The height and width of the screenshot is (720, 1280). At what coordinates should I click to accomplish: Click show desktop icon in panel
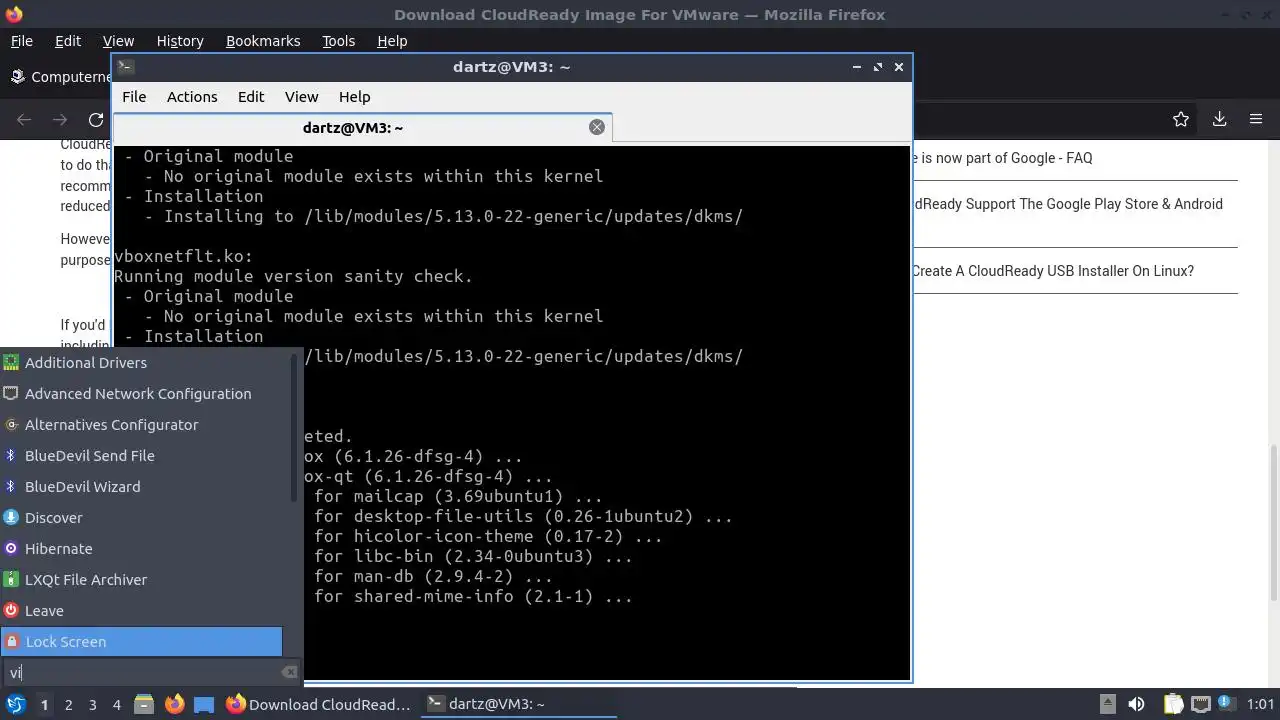click(204, 704)
